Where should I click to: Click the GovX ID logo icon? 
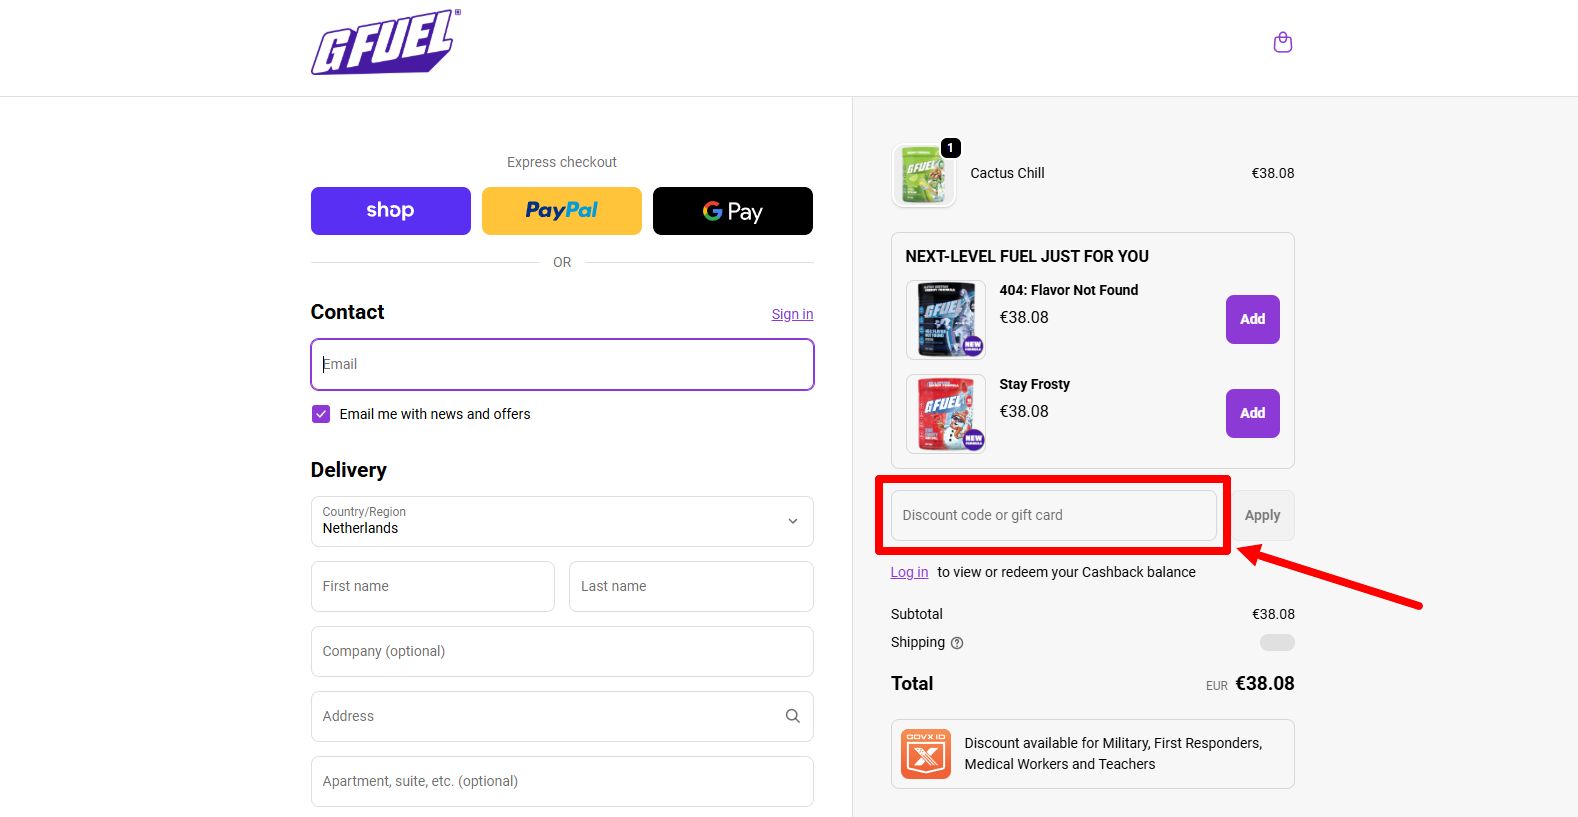(x=926, y=754)
